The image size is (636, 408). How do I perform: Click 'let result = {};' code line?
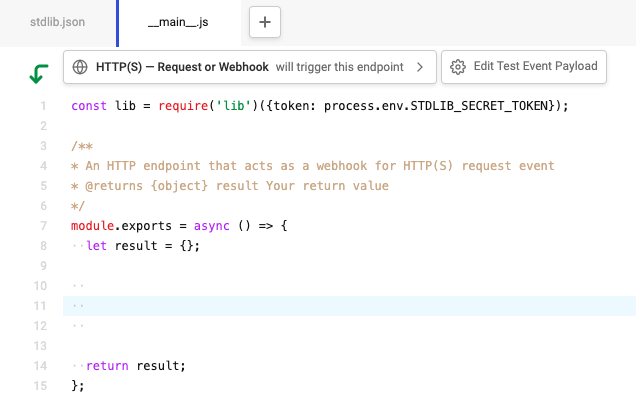coord(143,246)
